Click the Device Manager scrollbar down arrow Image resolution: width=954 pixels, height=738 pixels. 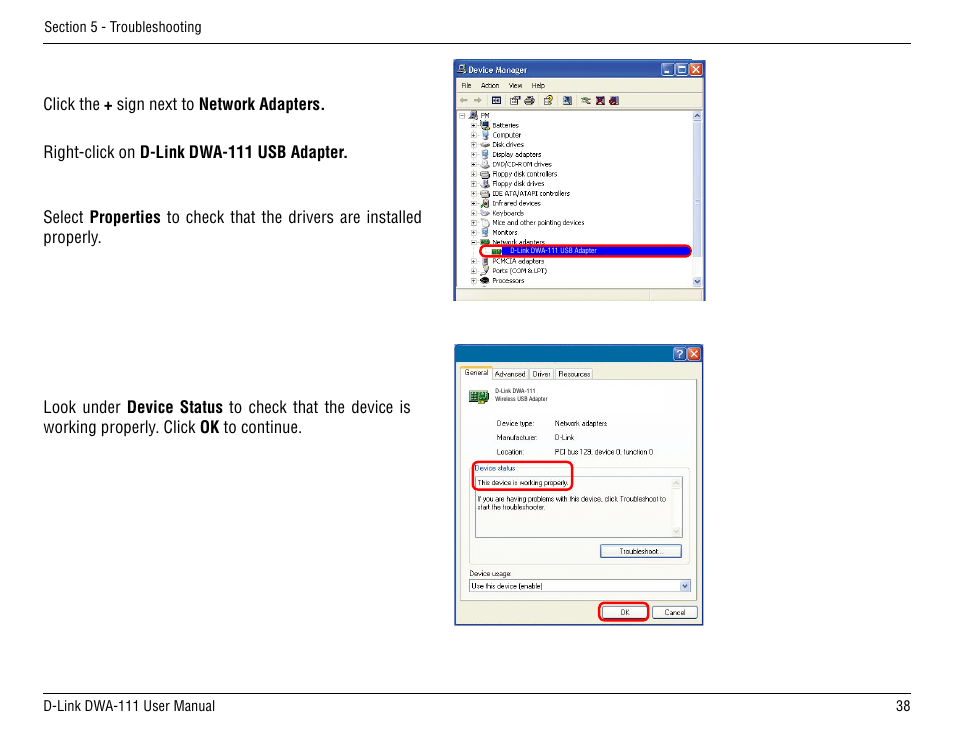(x=697, y=282)
